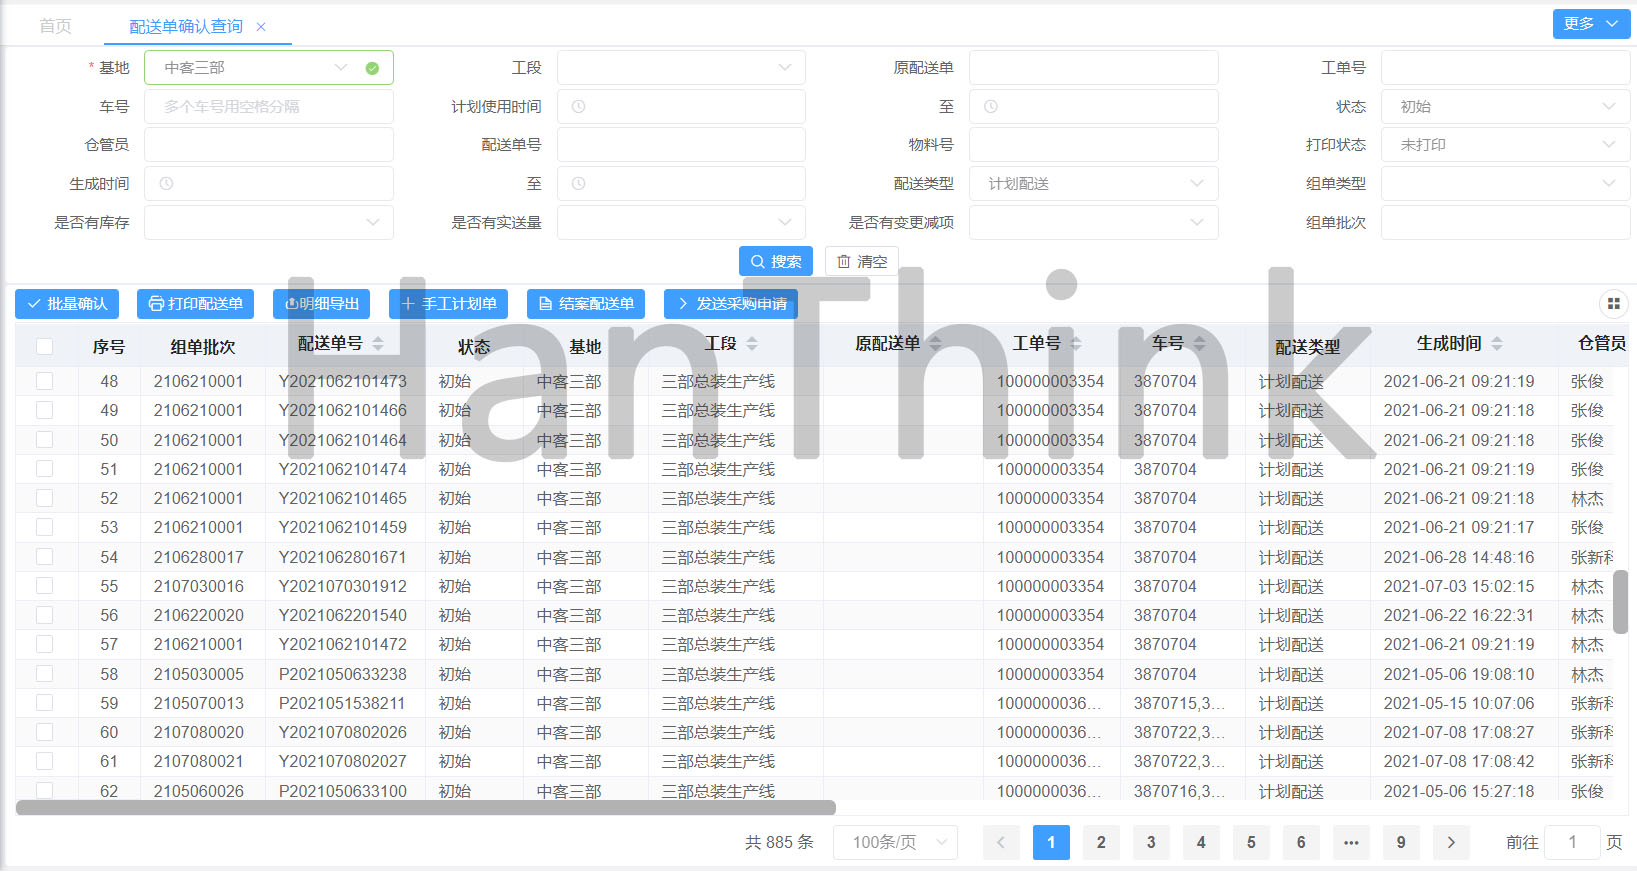1637x875 pixels.
Task: Check the row 56 checkbox
Action: 44,615
